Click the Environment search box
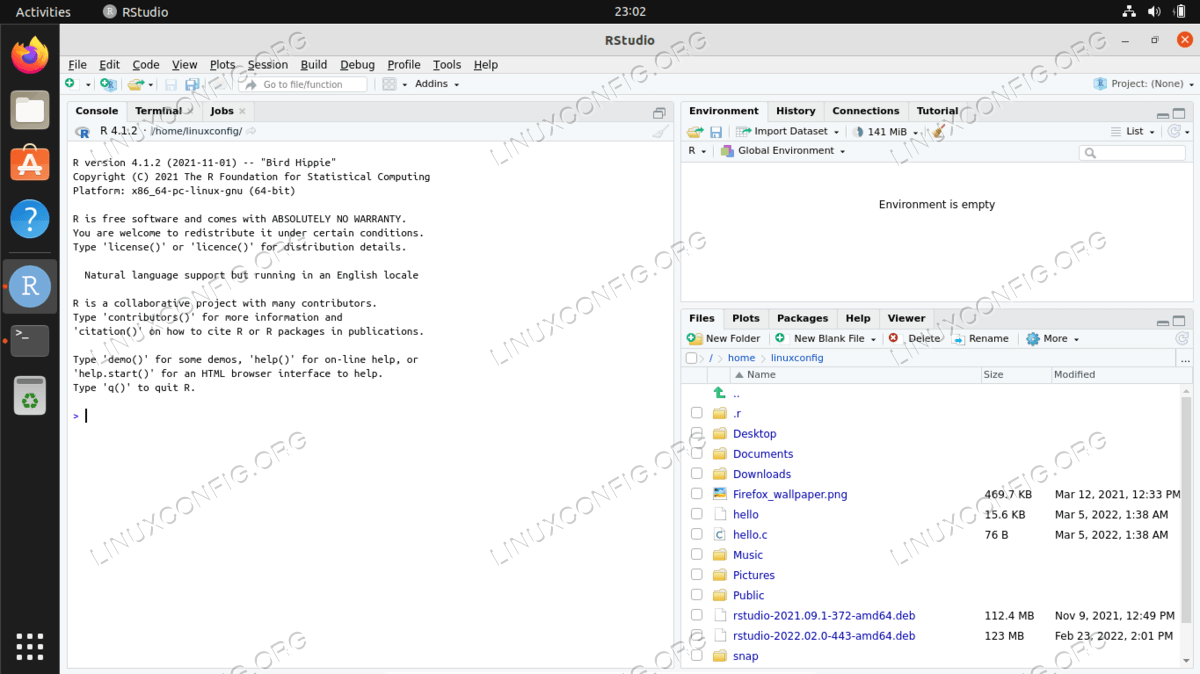 [1132, 153]
